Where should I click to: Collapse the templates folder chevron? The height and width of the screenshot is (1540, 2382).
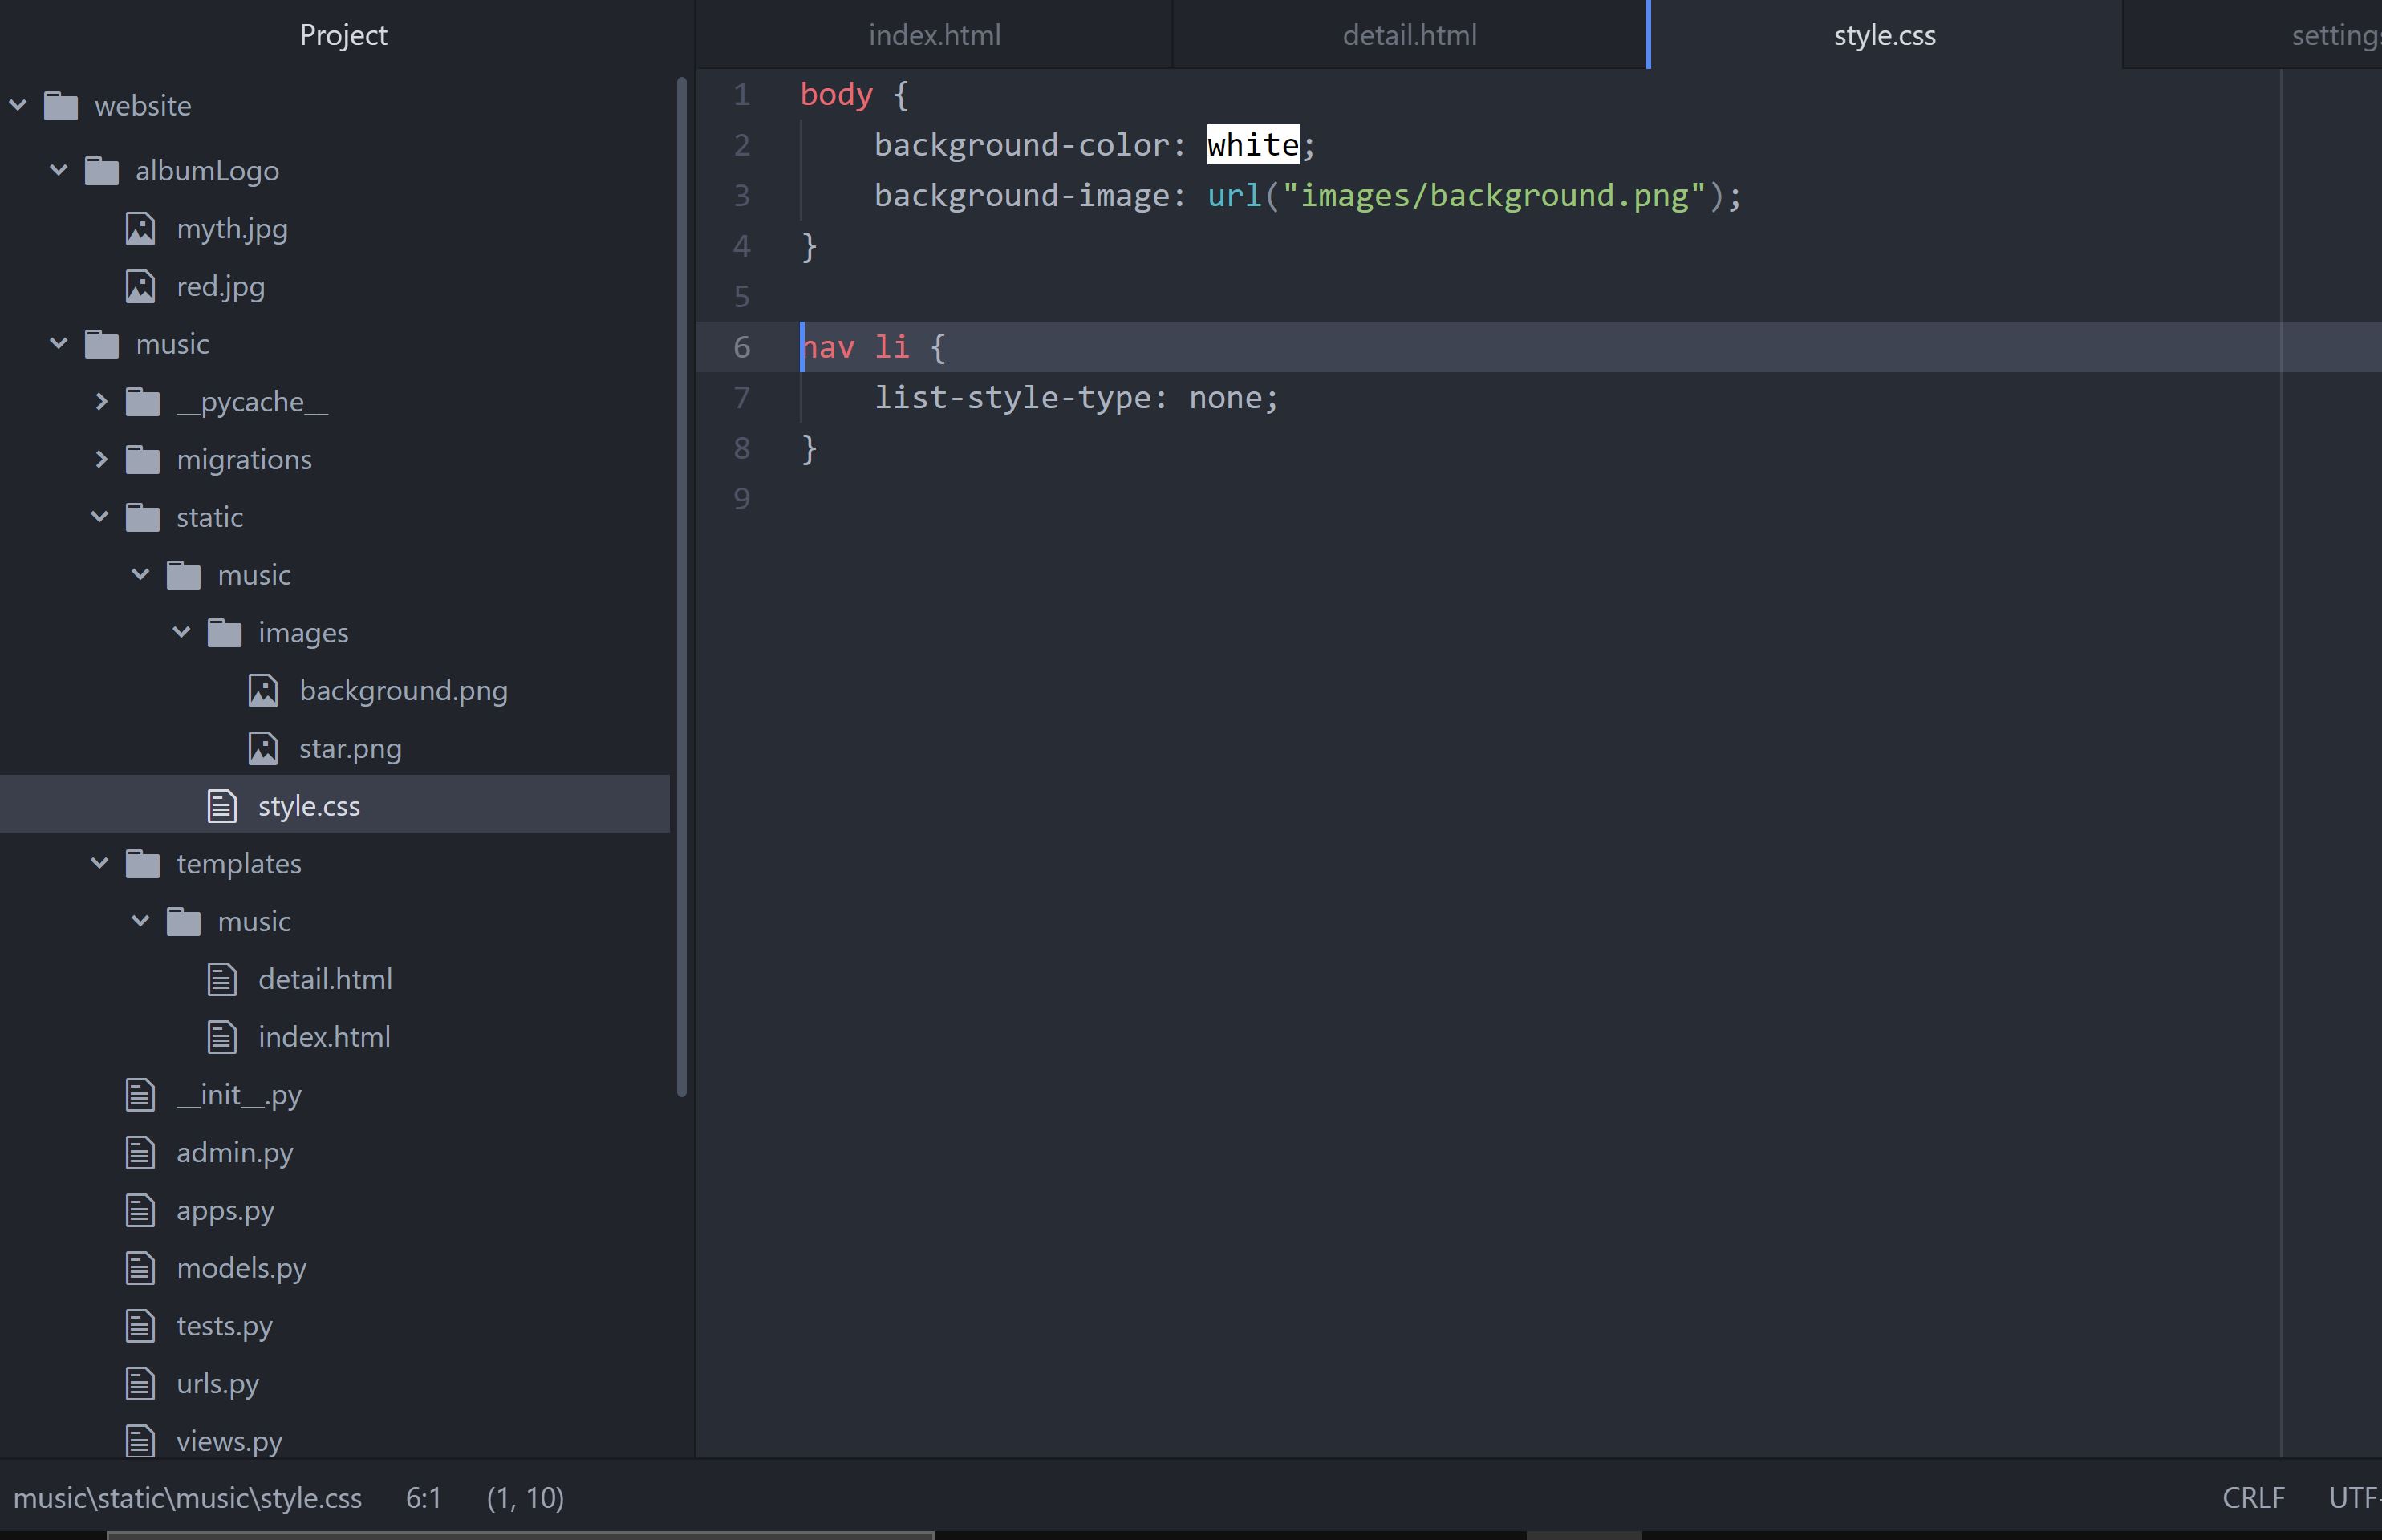[100, 864]
